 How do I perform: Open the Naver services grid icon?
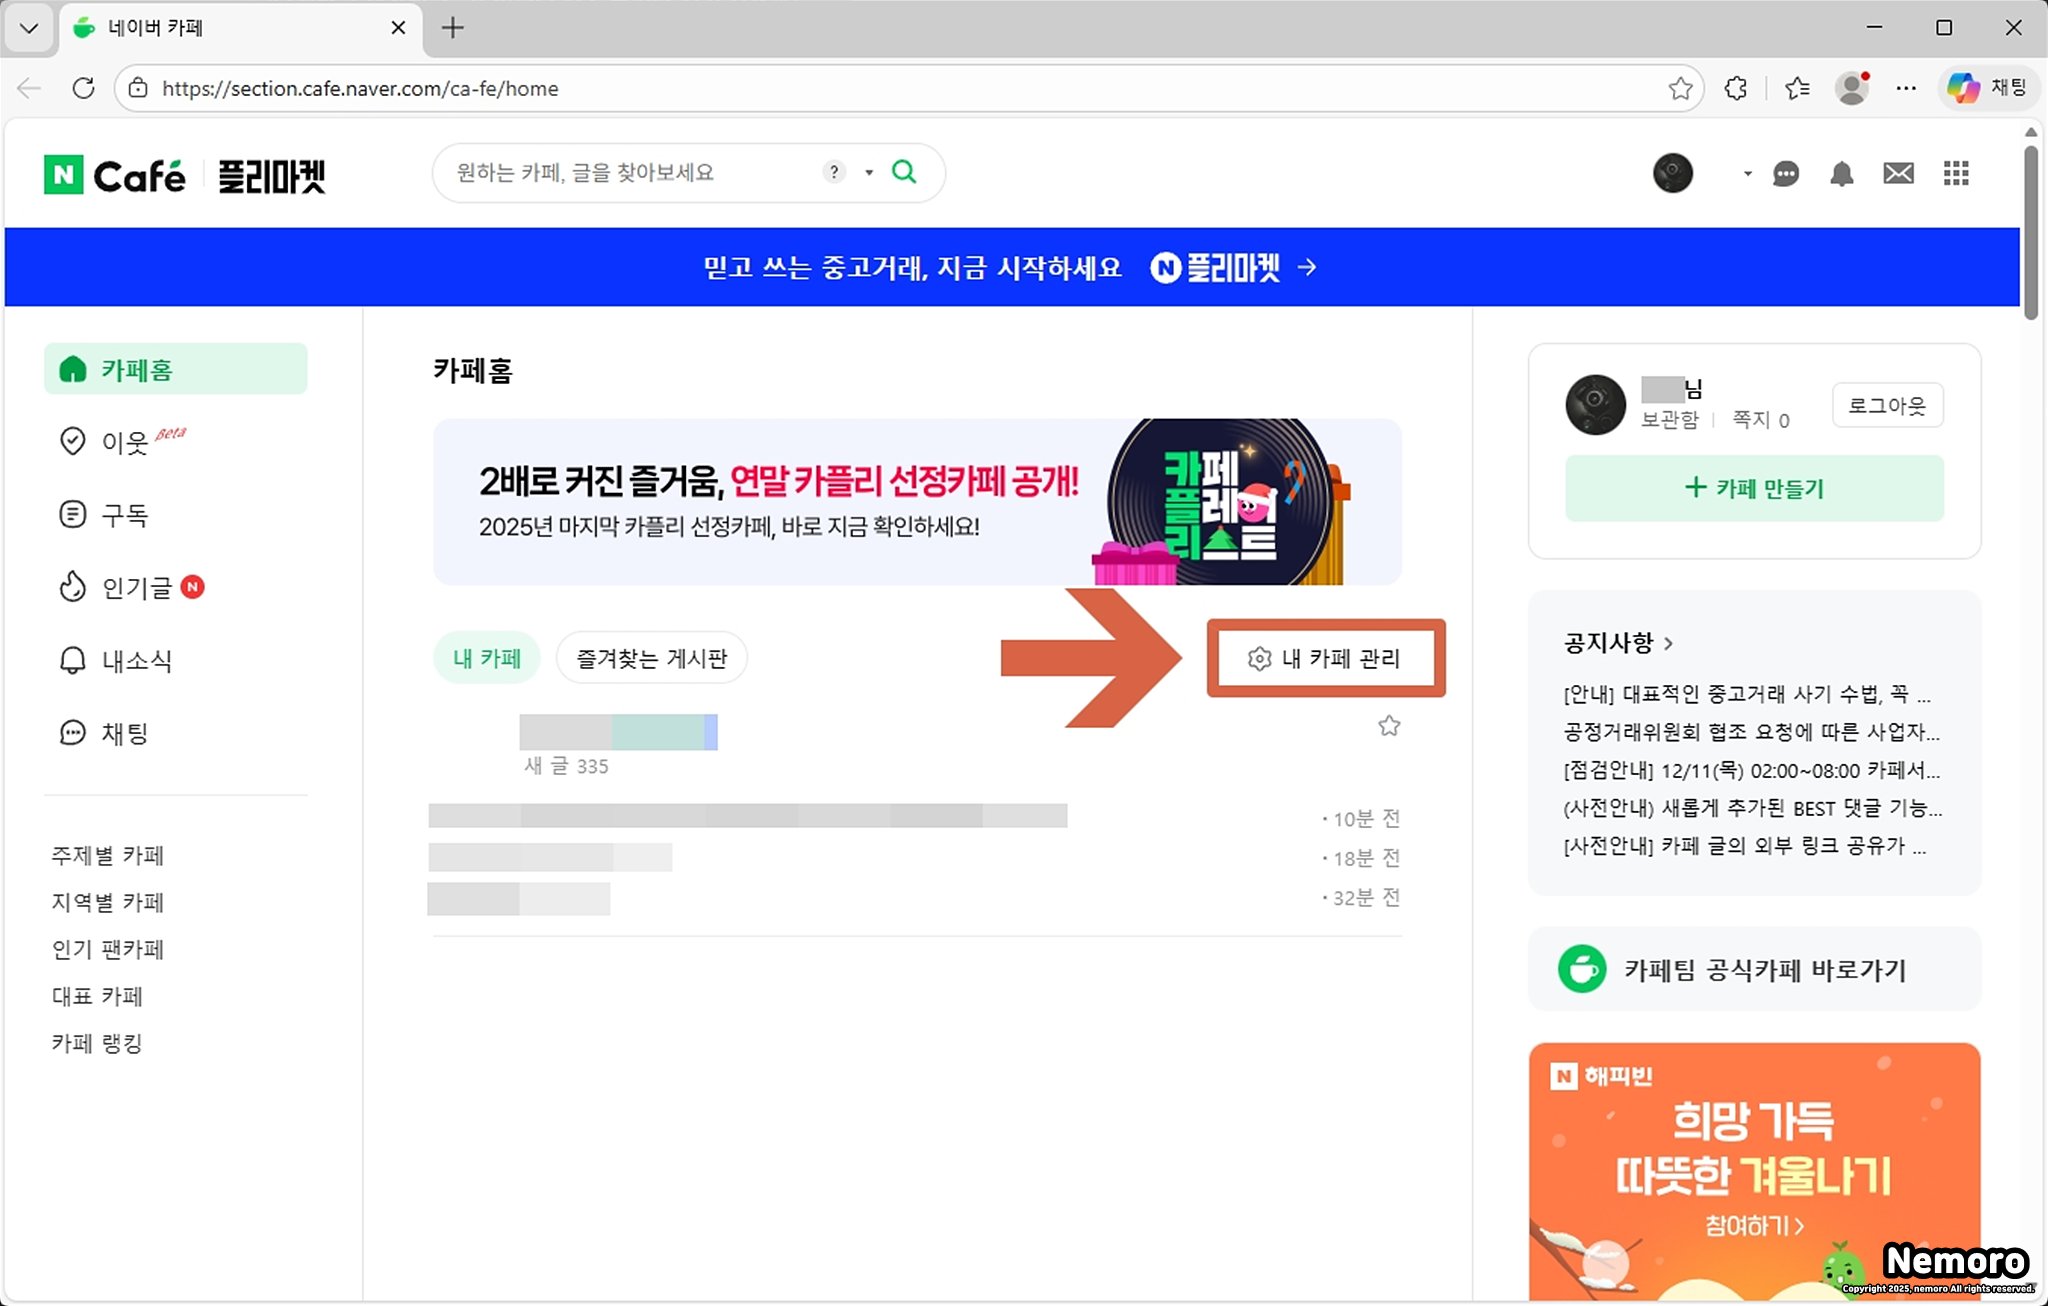1956,174
